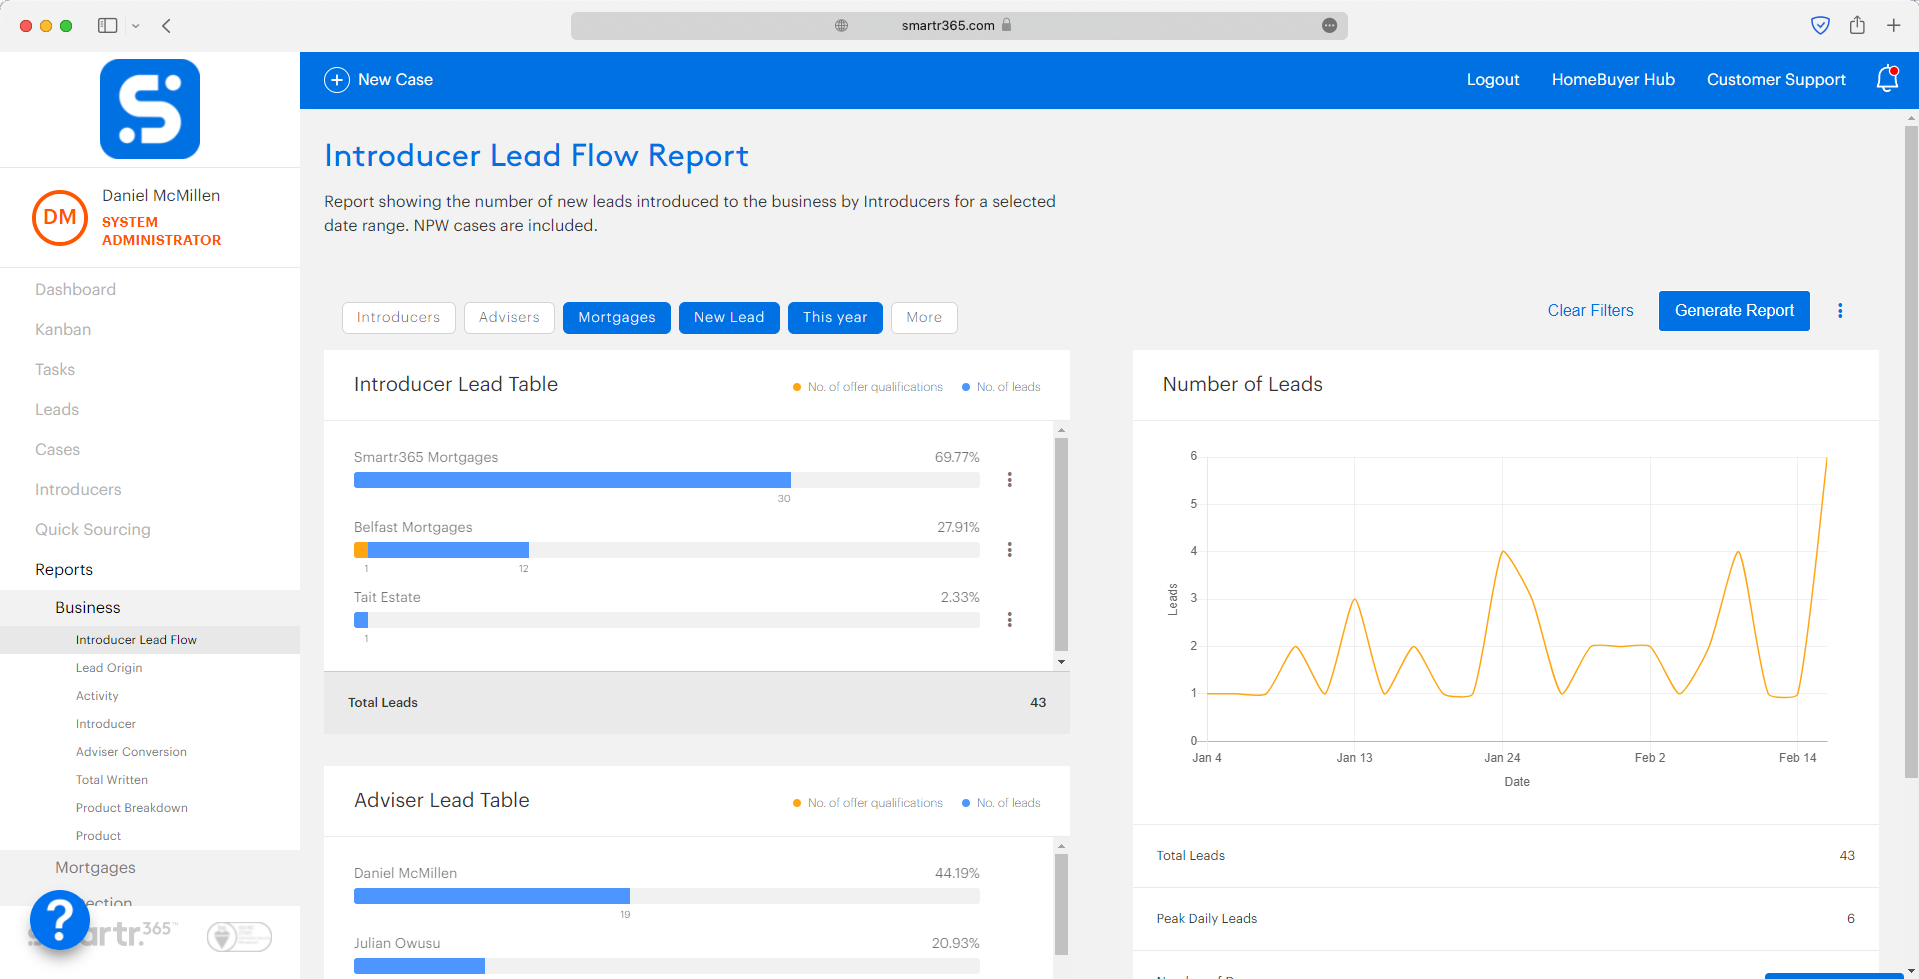Open the Activity report

click(97, 696)
